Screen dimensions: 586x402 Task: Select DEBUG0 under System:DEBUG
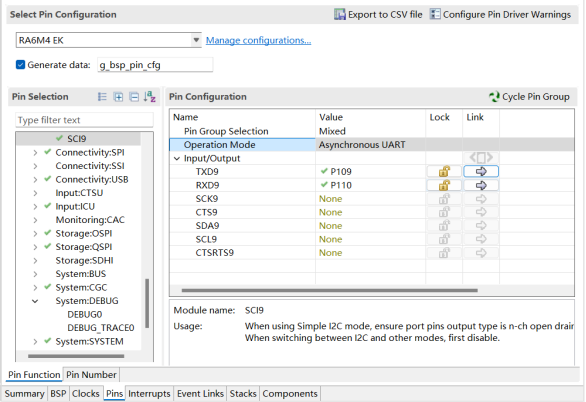85,315
